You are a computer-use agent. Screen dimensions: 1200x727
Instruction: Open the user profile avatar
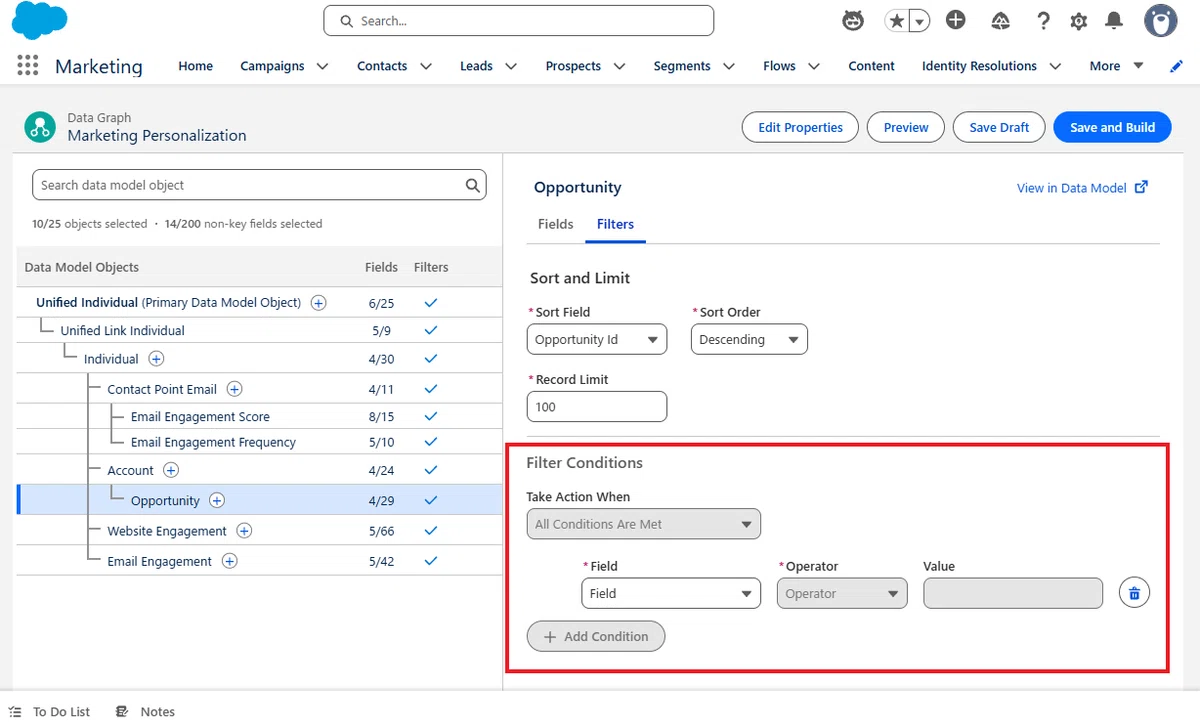[1161, 20]
